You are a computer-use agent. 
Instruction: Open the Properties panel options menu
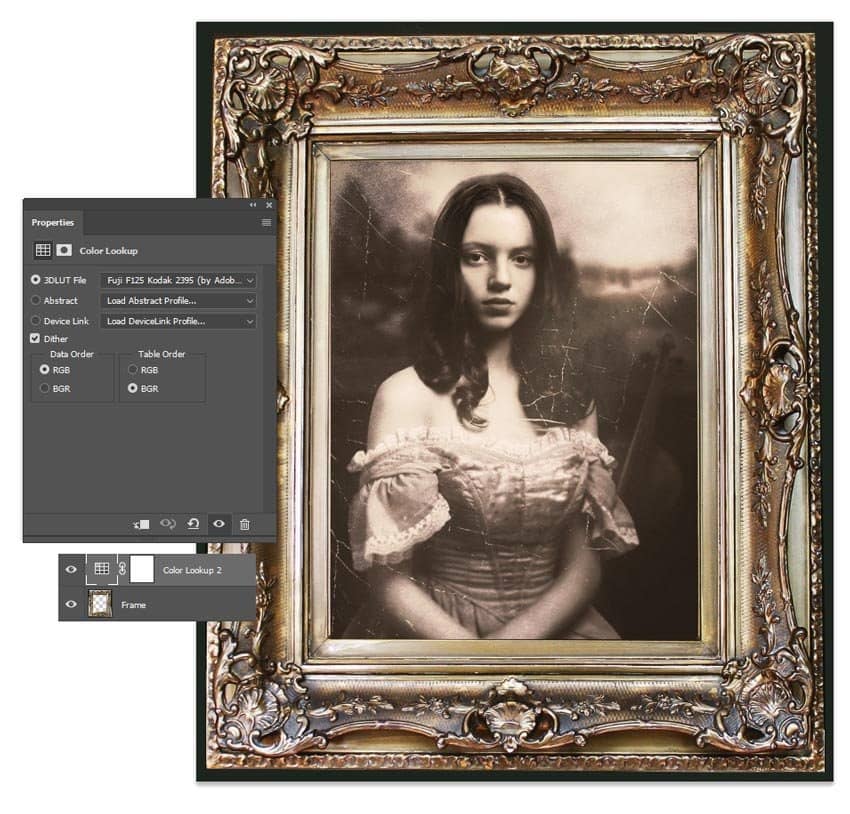tap(266, 222)
